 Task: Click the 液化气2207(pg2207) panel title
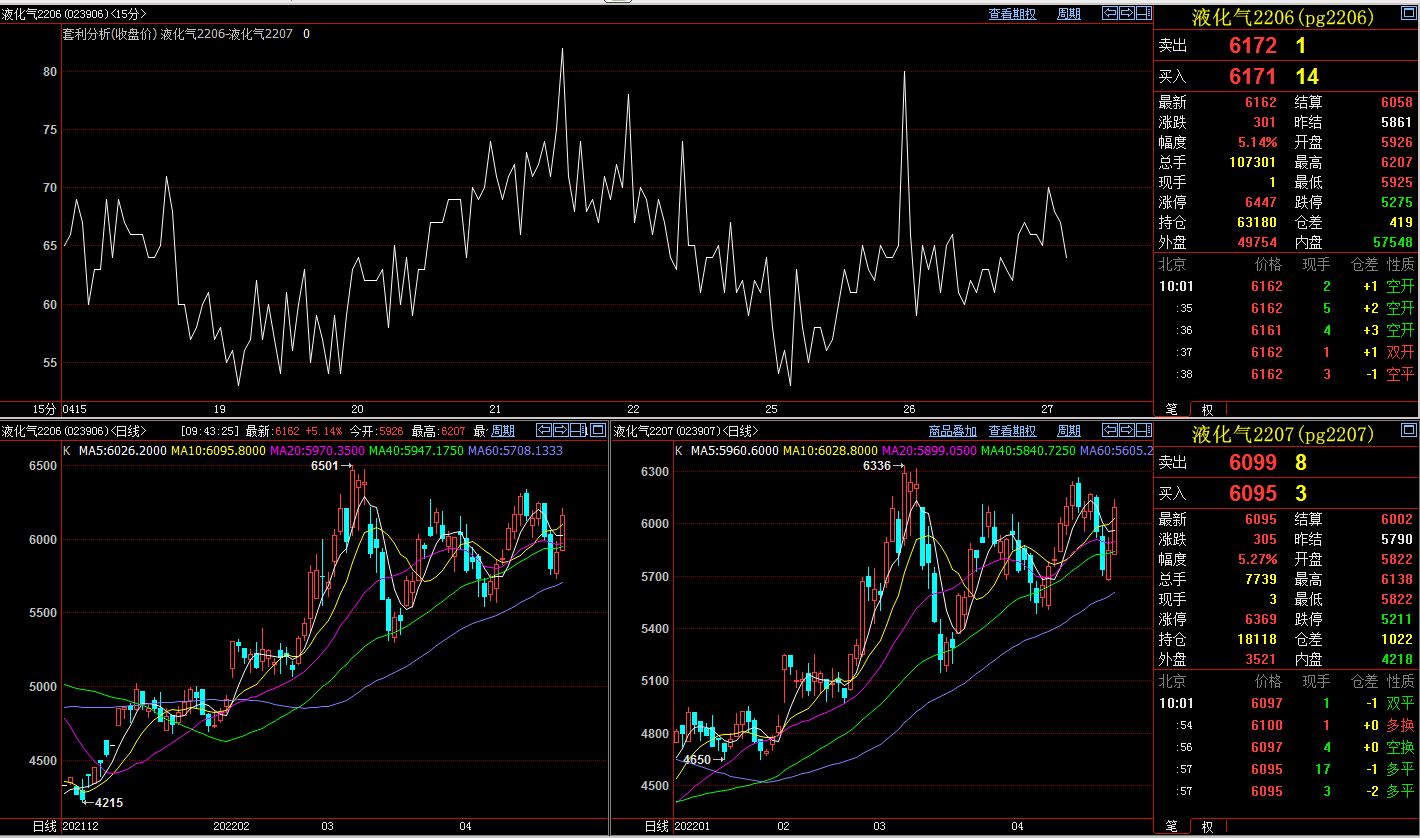[1283, 434]
